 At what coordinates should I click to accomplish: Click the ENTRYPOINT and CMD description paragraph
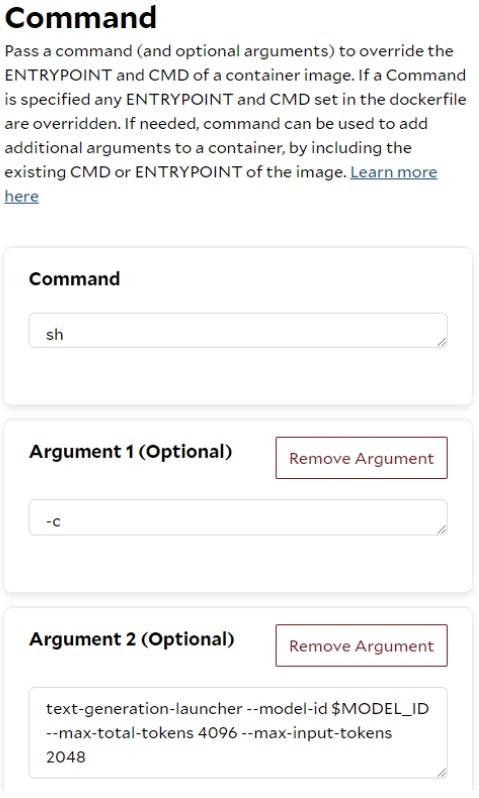[235, 123]
